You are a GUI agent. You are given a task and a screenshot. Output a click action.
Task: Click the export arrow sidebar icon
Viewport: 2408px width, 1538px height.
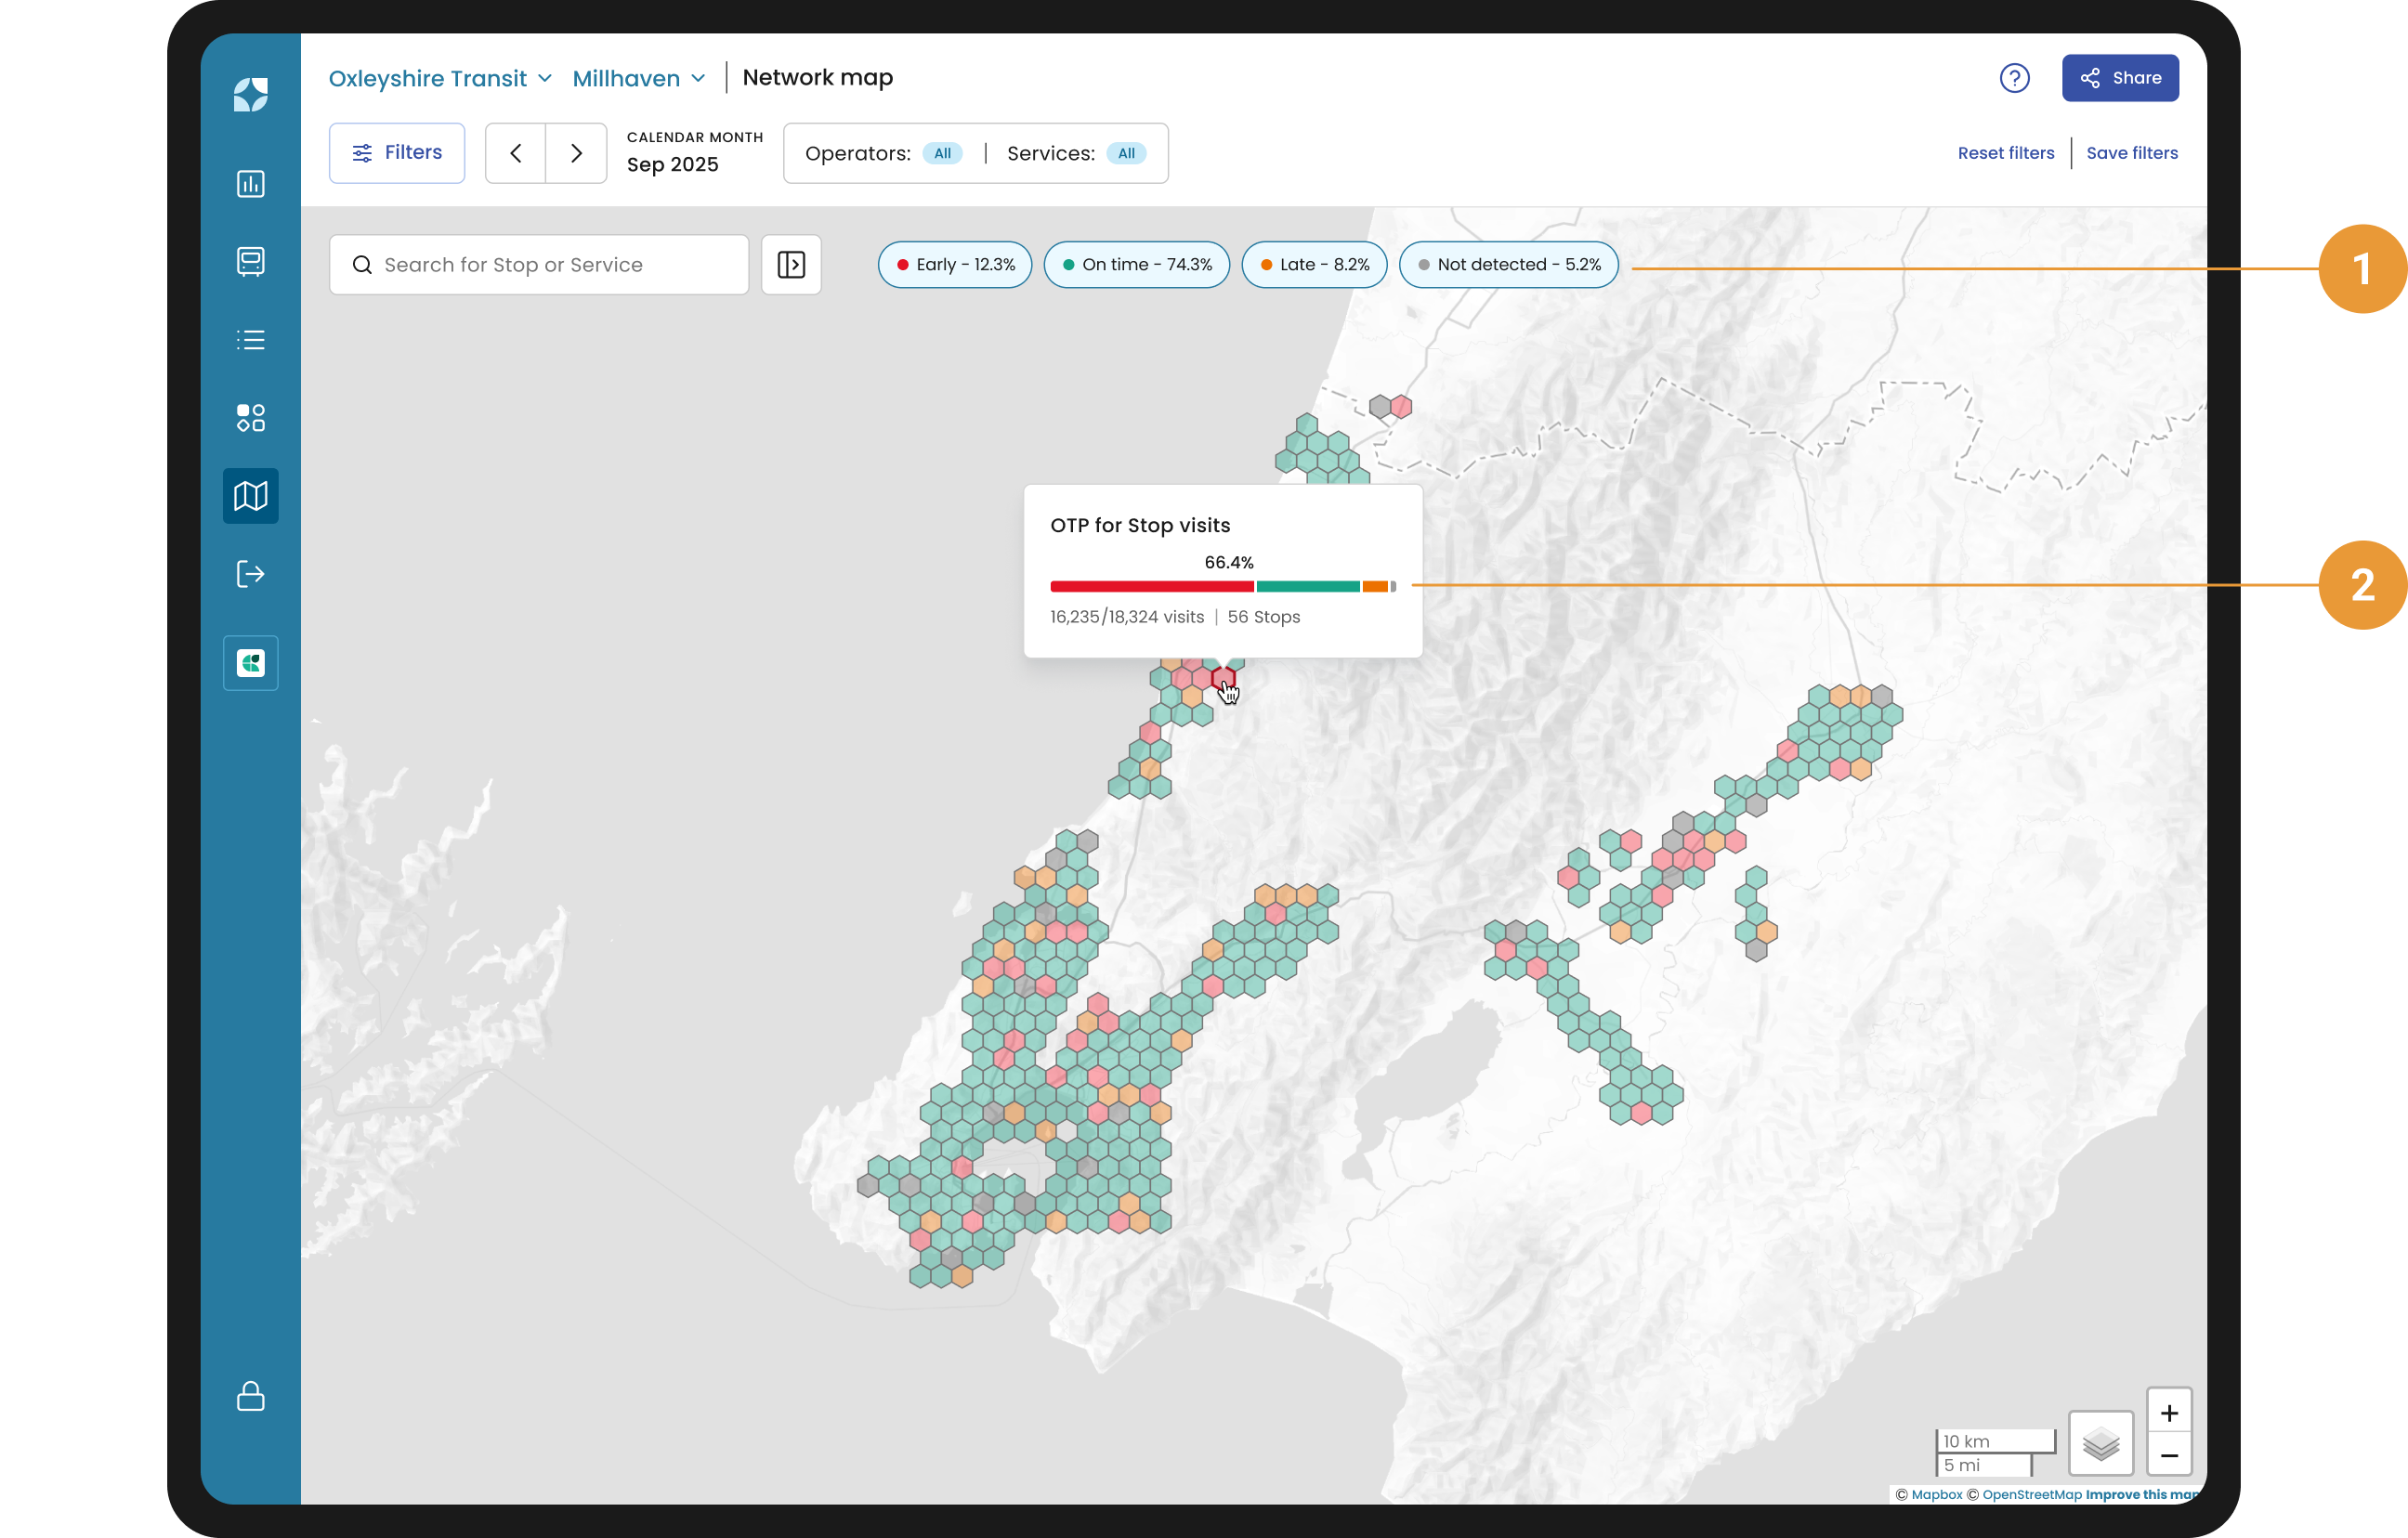250,574
